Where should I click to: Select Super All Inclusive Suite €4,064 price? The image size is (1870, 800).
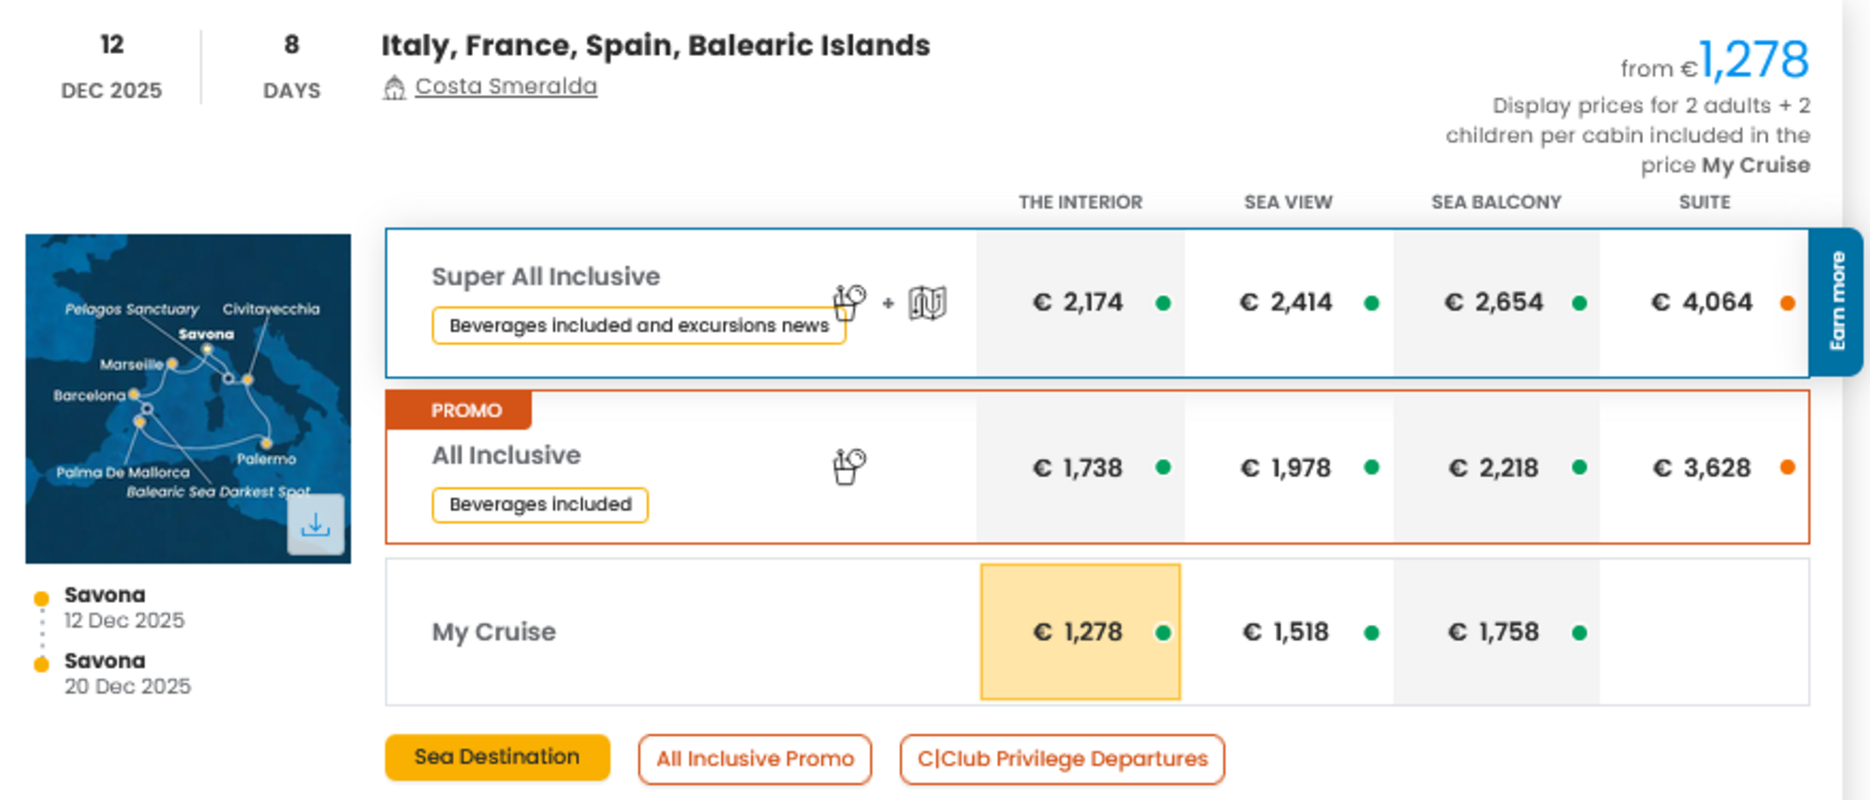pos(1702,303)
